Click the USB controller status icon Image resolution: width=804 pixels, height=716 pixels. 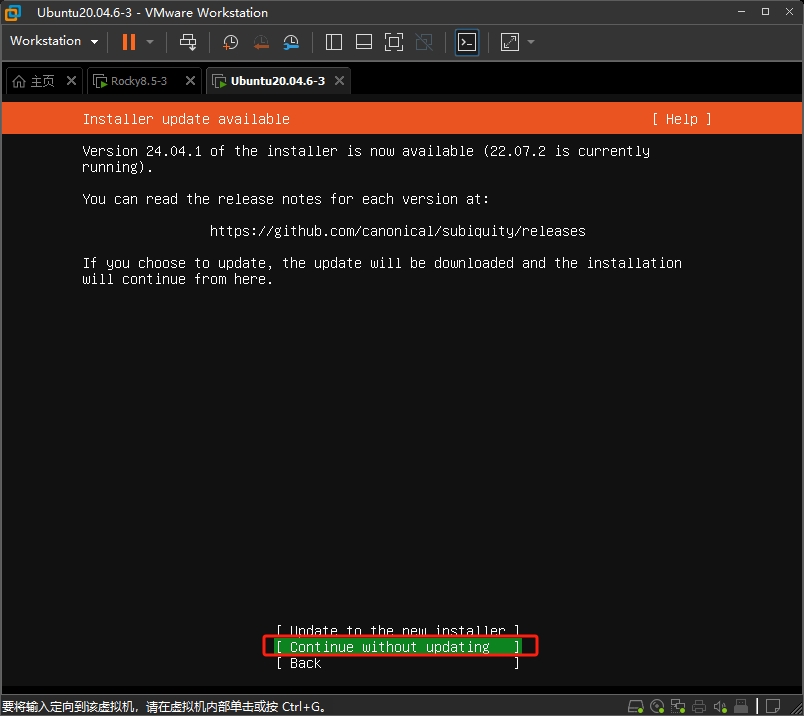741,706
